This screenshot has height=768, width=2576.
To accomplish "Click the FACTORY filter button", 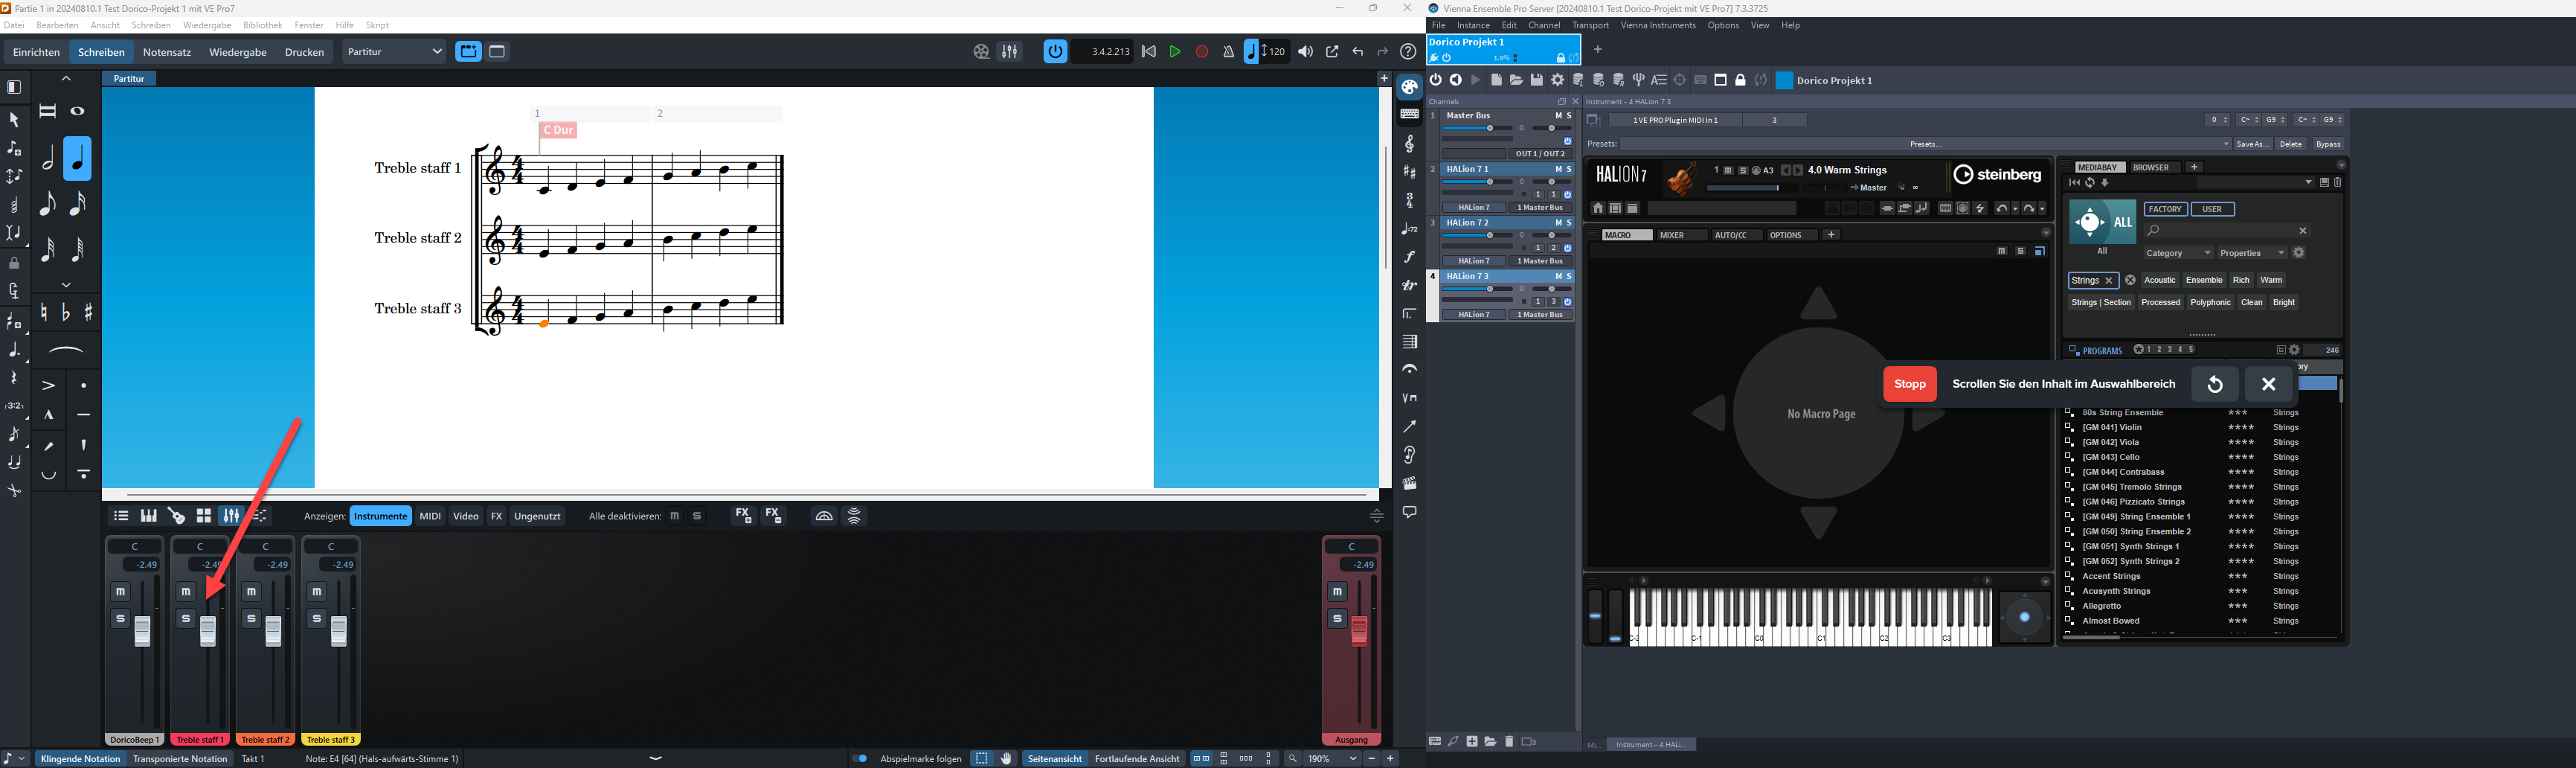I will tap(2166, 209).
